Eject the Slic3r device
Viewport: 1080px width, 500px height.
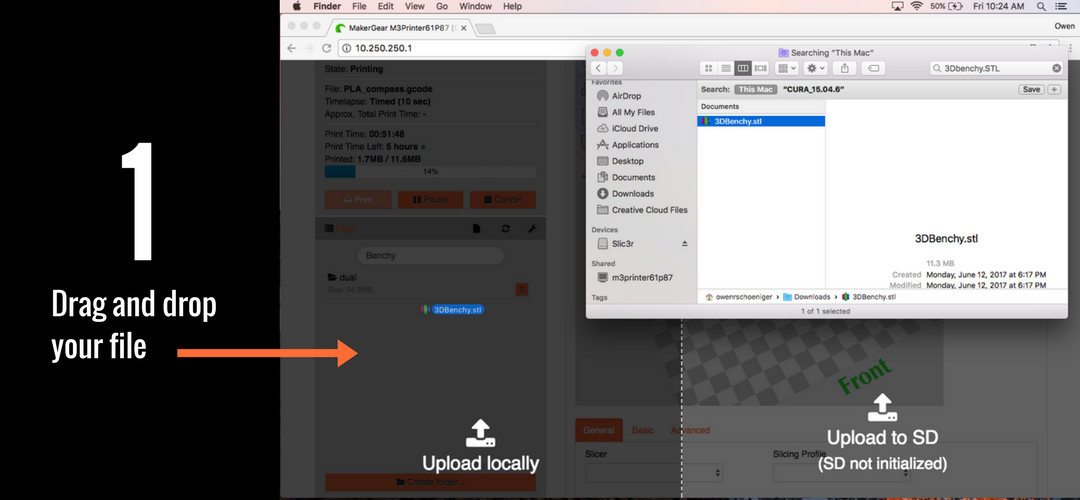pos(685,243)
